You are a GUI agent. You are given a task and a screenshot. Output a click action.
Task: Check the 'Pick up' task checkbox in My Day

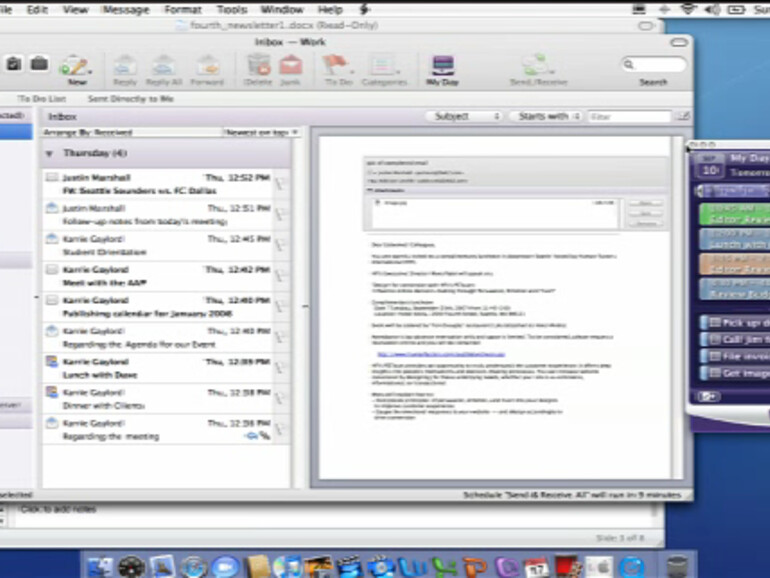715,323
